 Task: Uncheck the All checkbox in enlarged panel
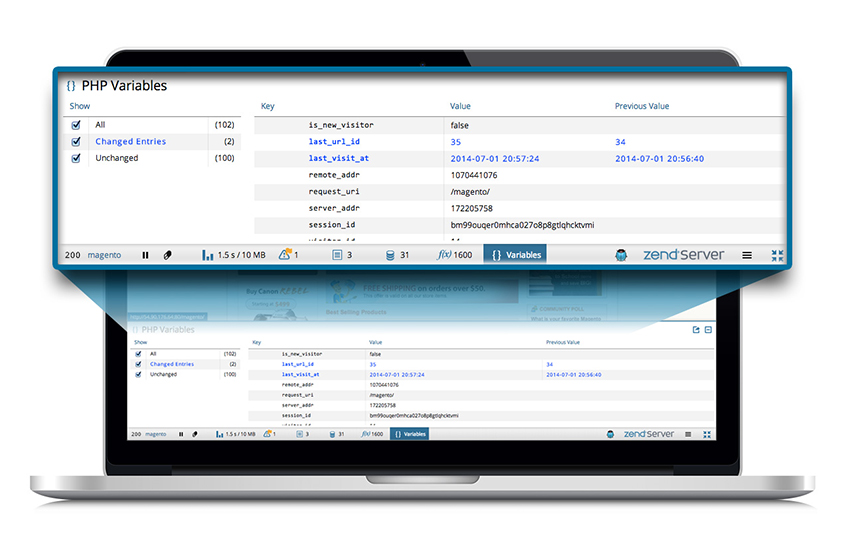point(76,125)
